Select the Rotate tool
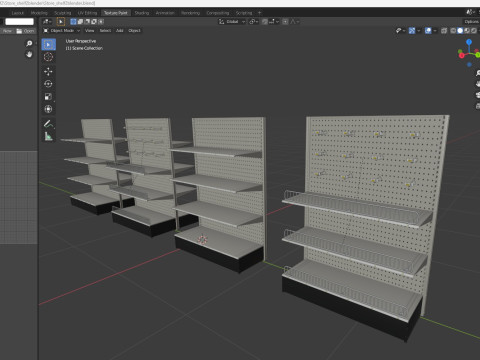This screenshot has width=480, height=360. click(48, 84)
